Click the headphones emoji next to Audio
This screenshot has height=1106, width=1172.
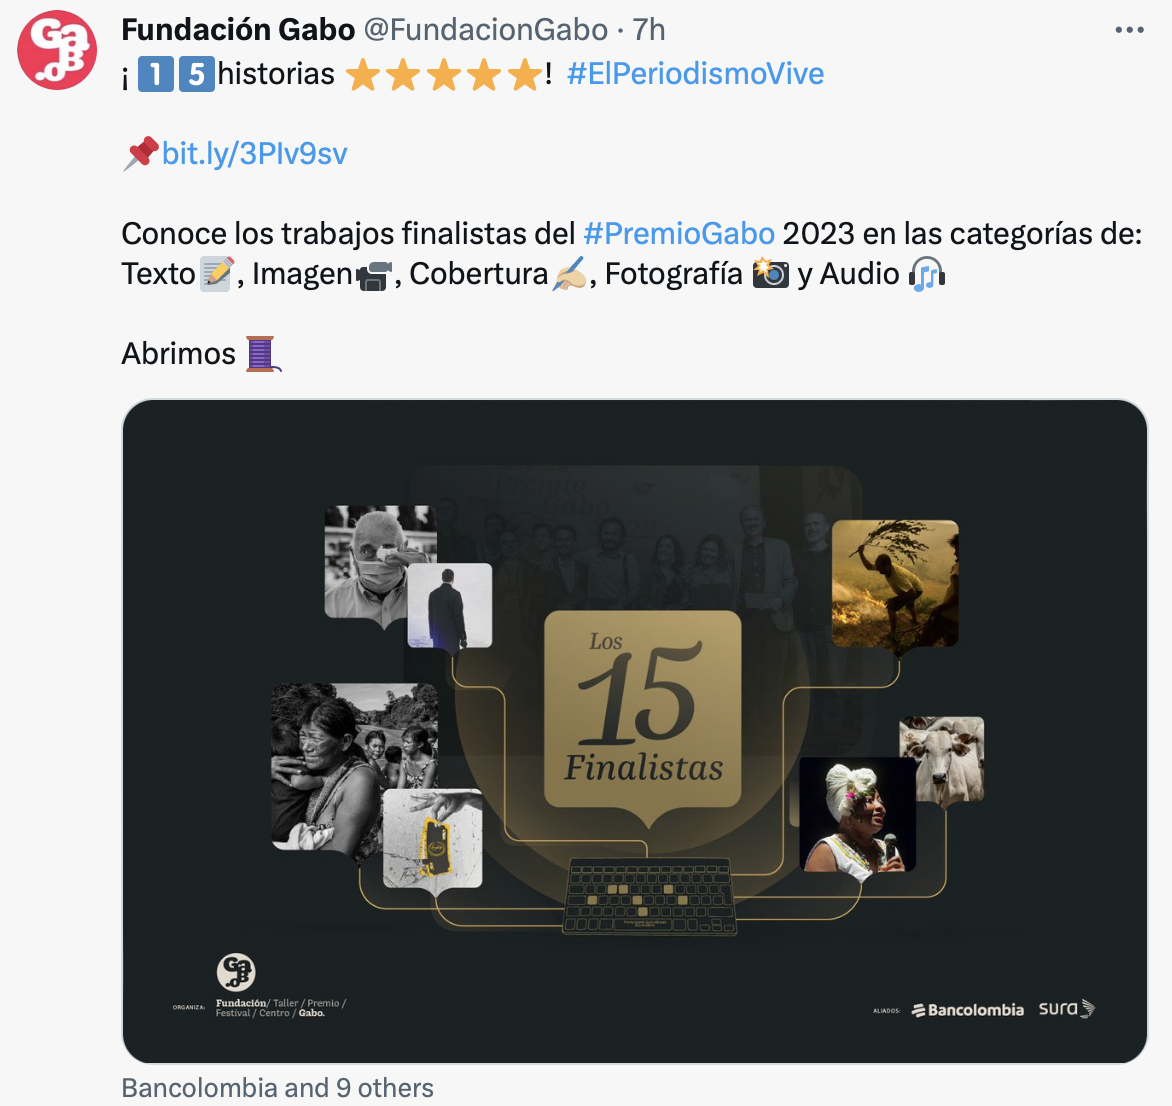tap(927, 274)
